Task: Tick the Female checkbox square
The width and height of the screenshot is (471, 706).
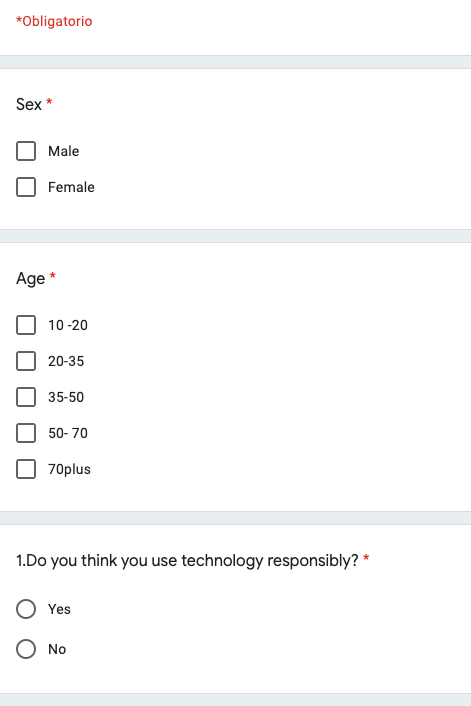Action: pos(26,187)
